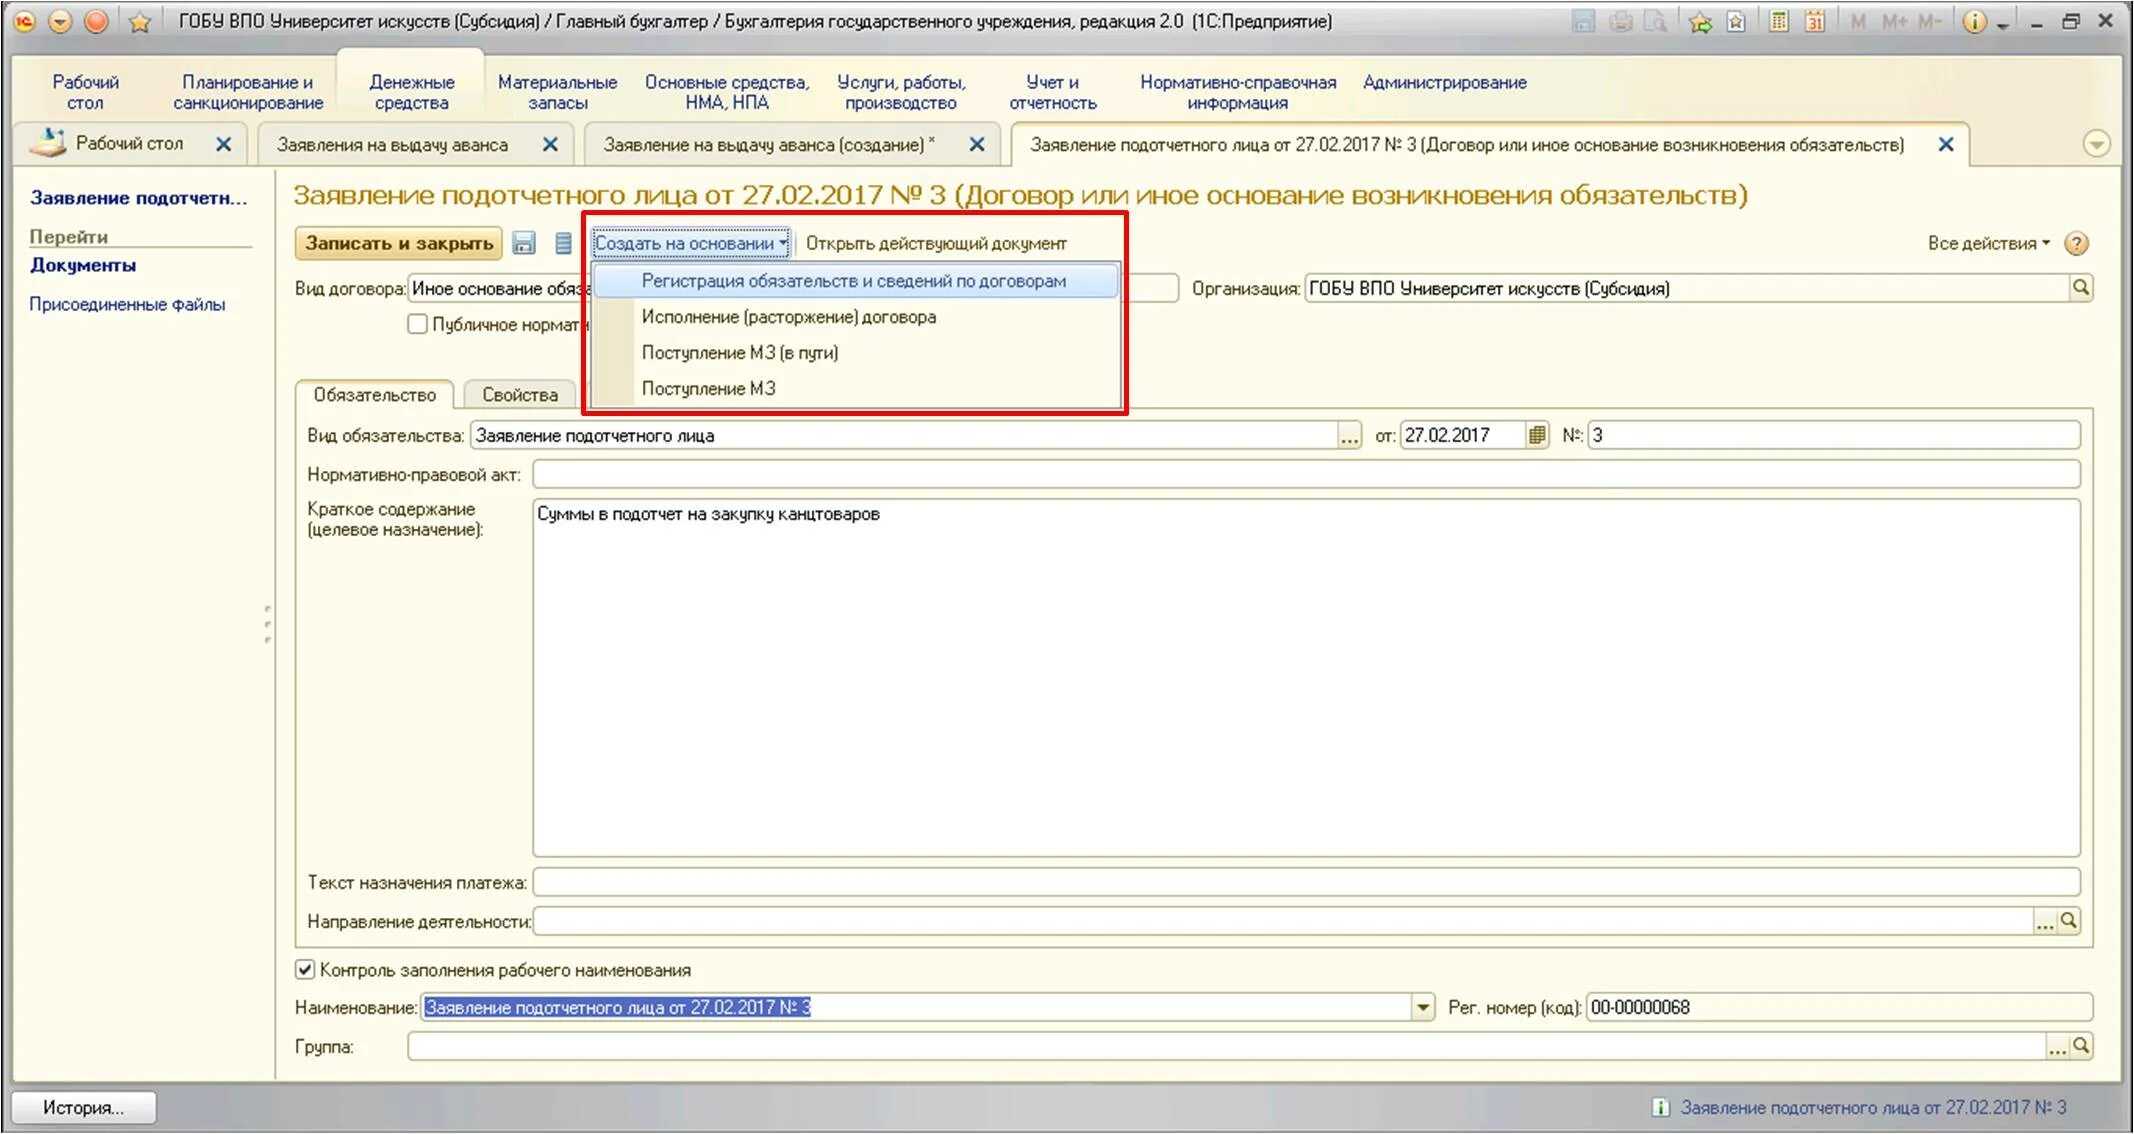
Task: Expand the Наименование field dropdown arrow
Action: tap(1423, 1008)
